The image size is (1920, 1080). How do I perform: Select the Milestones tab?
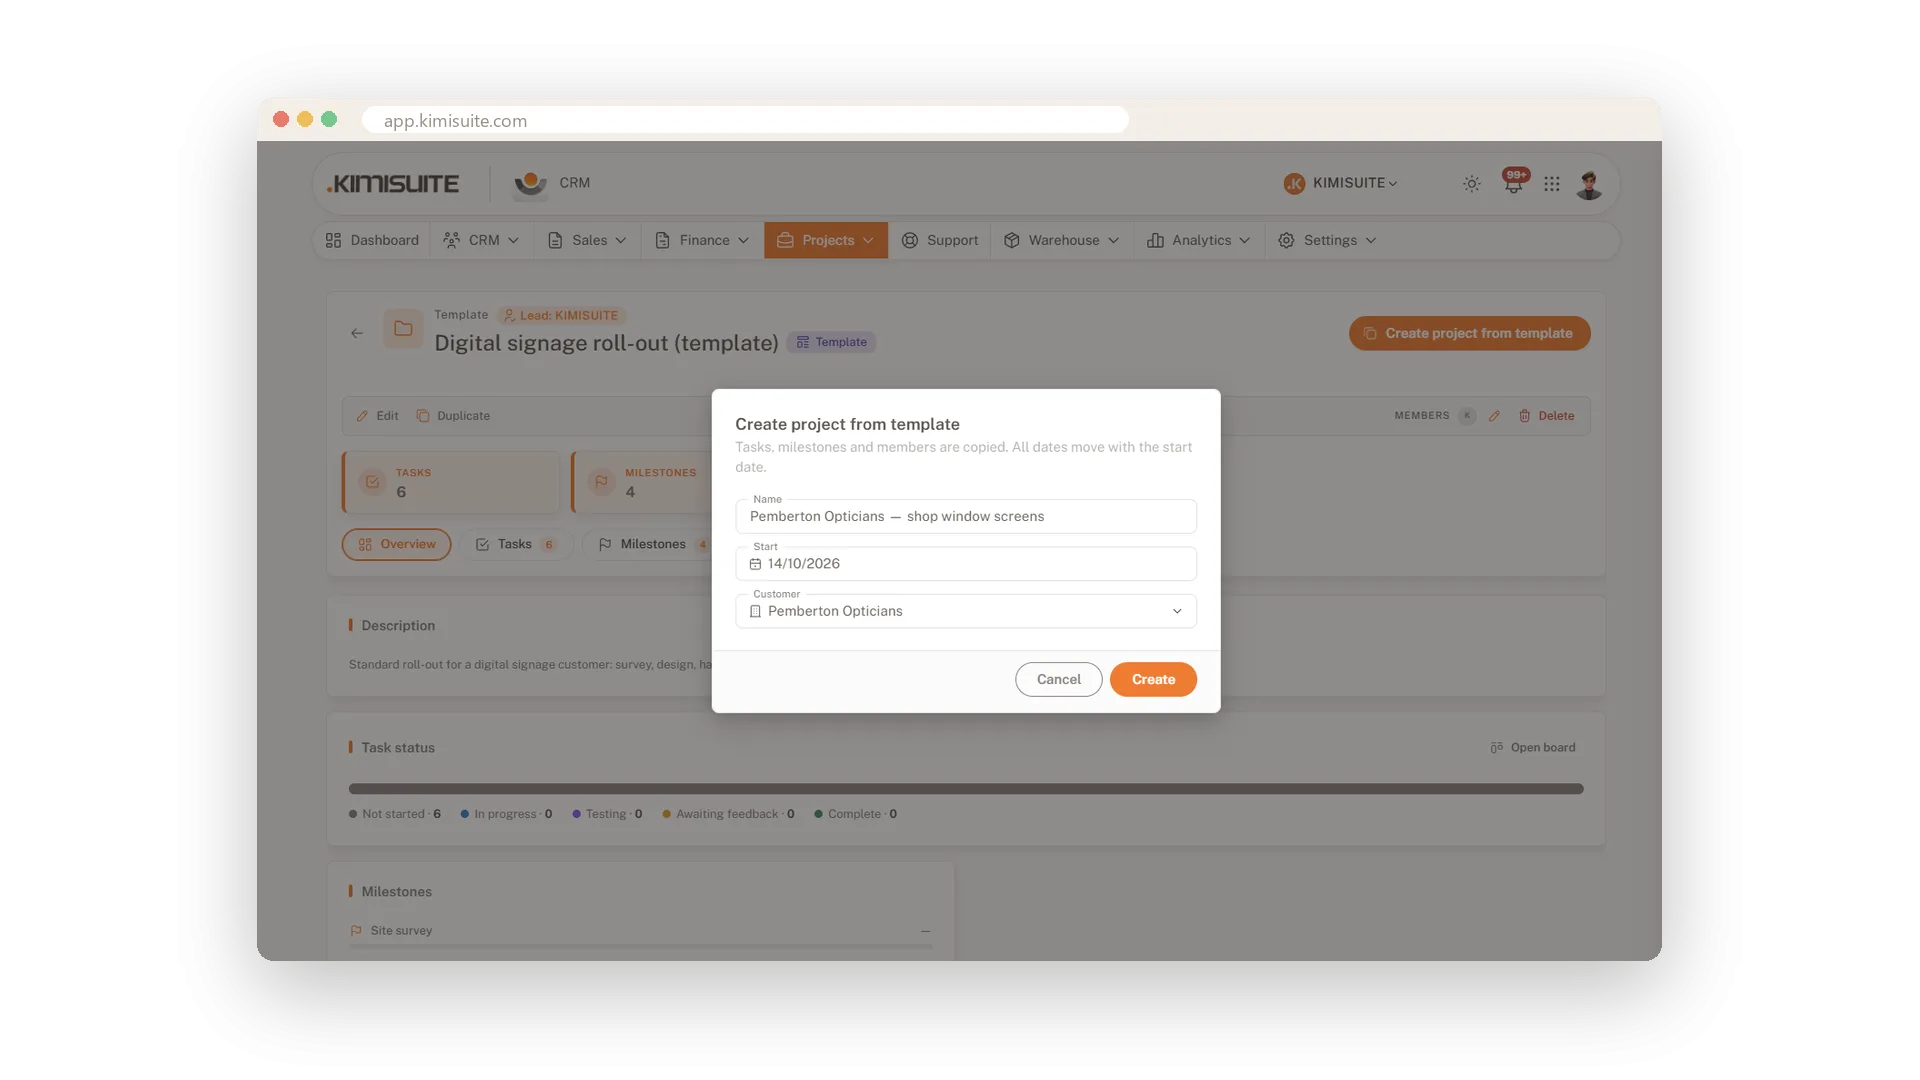click(x=651, y=544)
